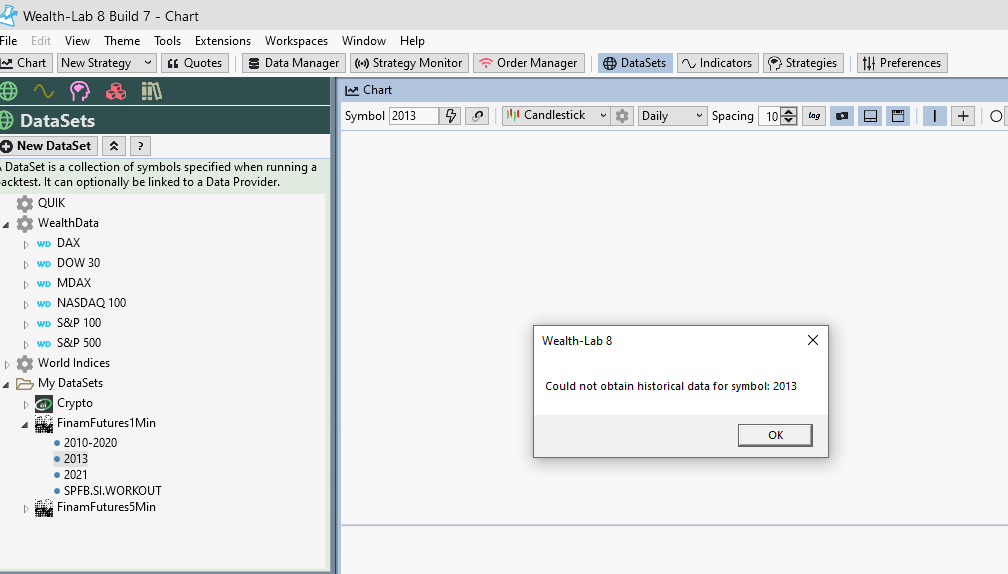
Task: Open the View menu
Action: pyautogui.click(x=77, y=40)
